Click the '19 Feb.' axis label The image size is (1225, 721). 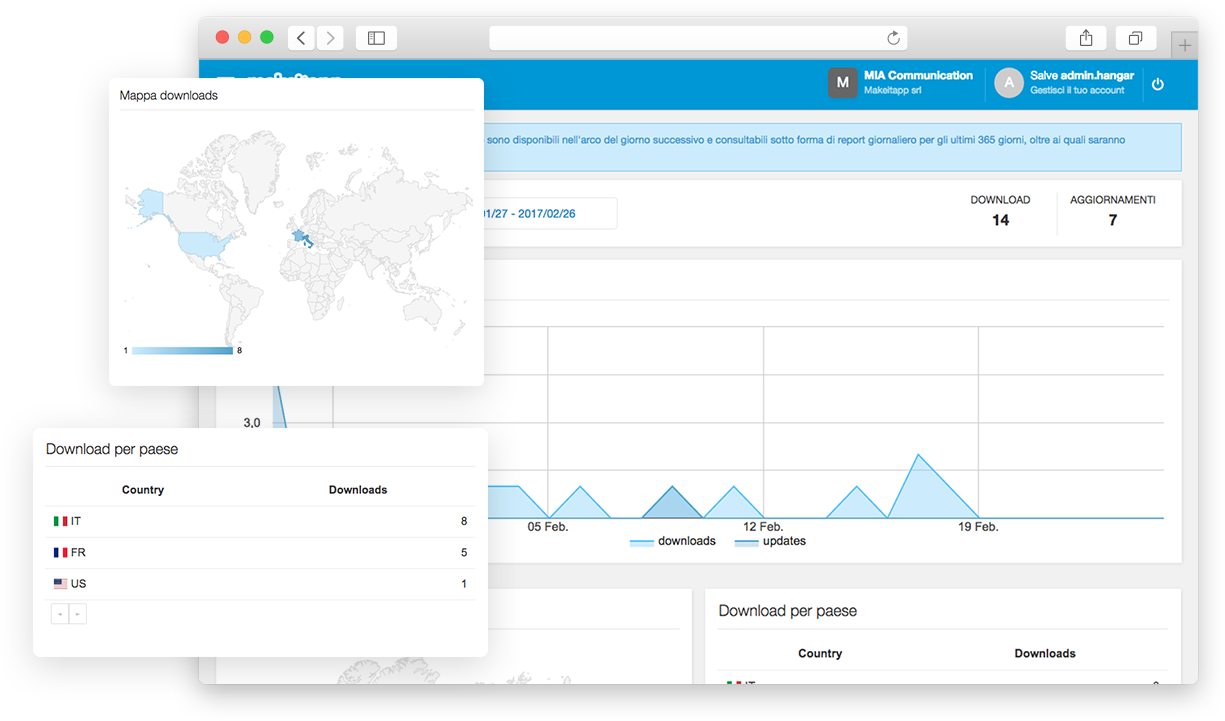(978, 526)
